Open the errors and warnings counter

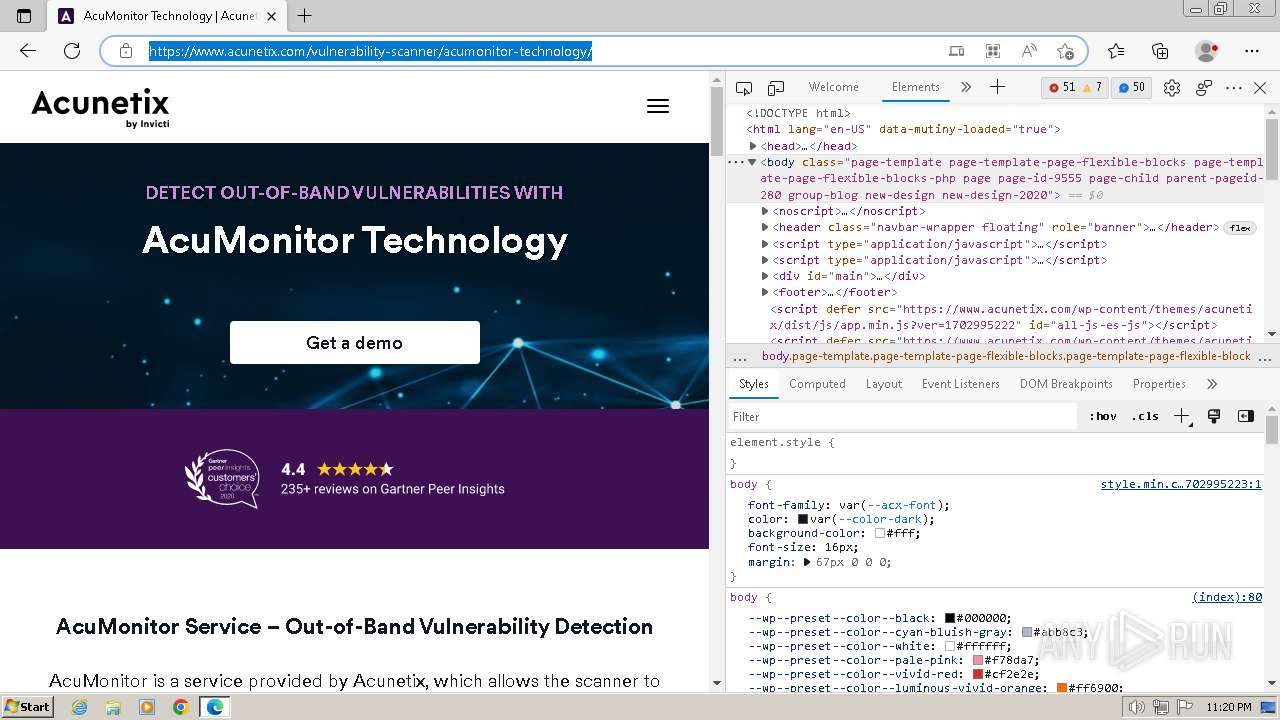(1074, 87)
